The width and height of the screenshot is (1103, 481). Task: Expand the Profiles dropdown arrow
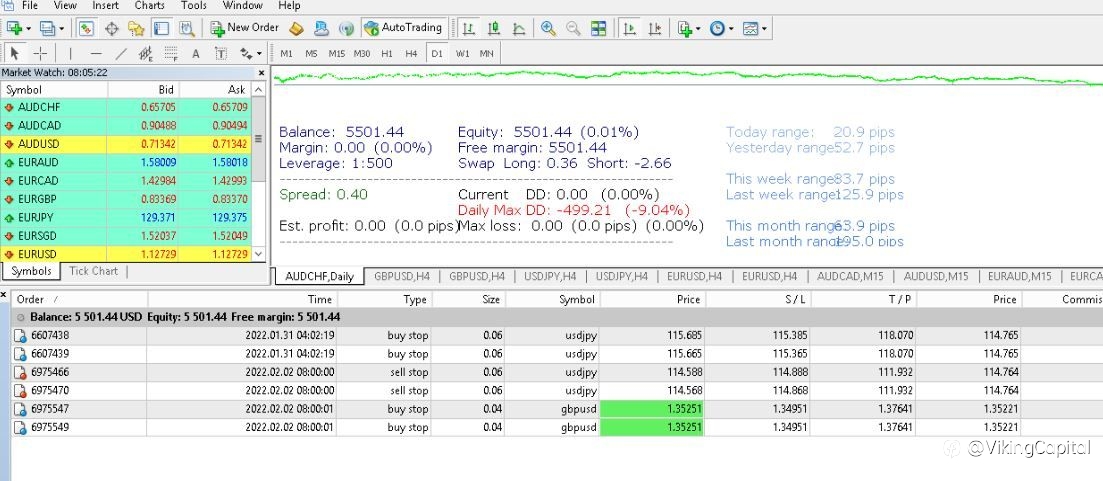click(61, 29)
